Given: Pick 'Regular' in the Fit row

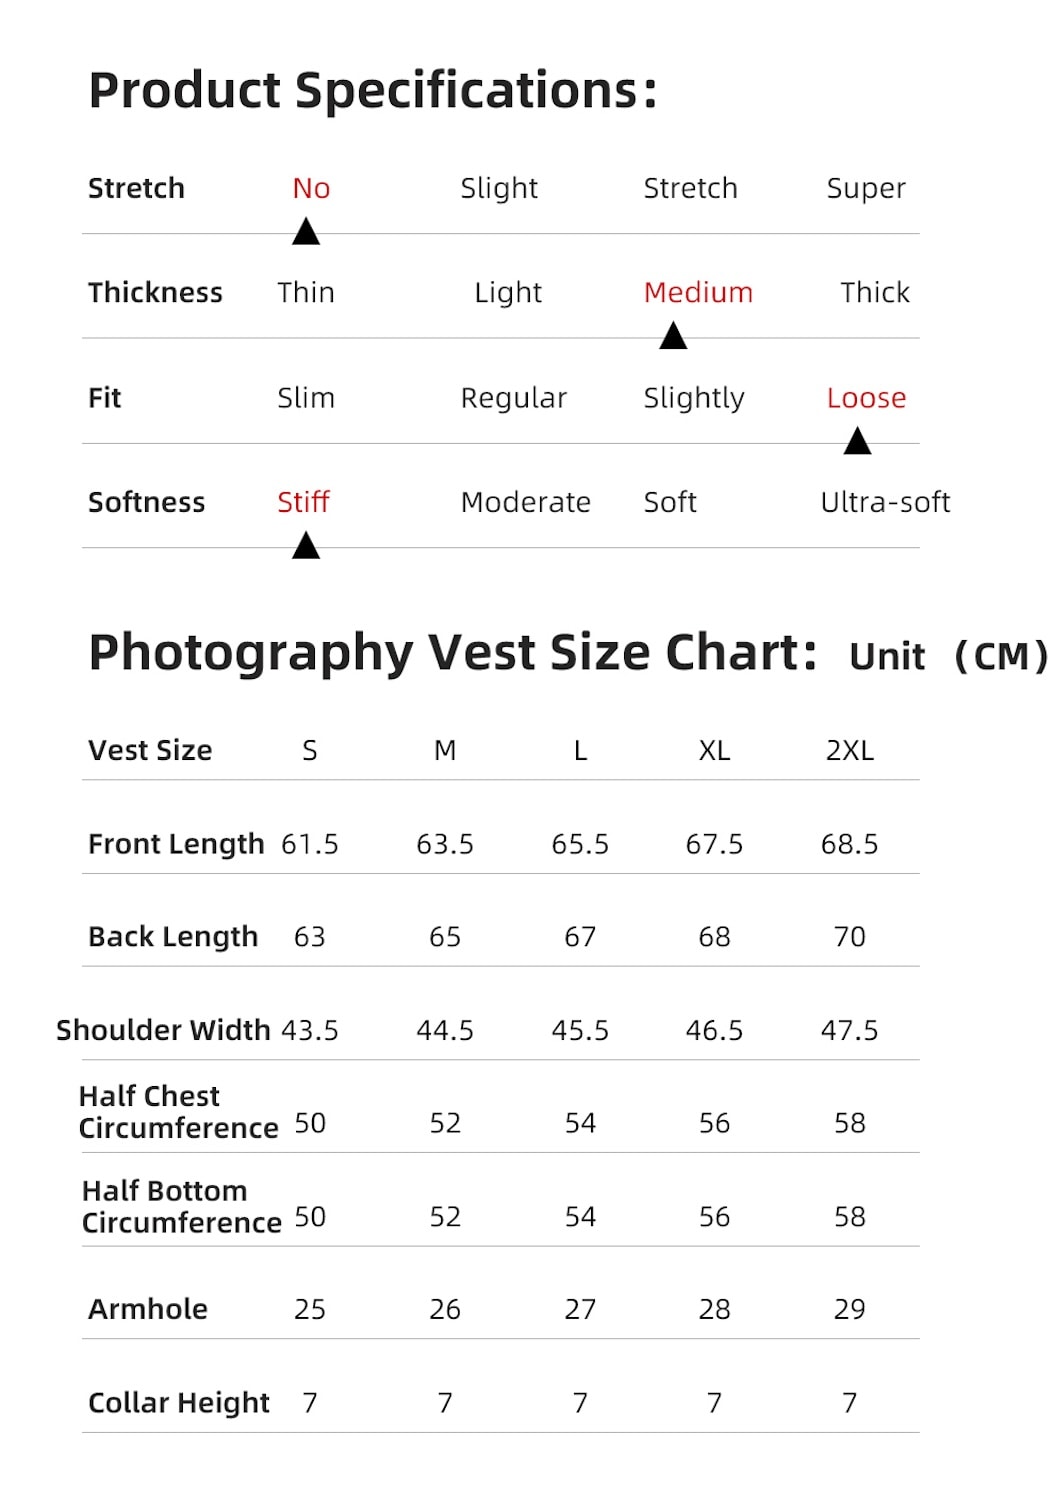Looking at the screenshot, I should point(513,398).
